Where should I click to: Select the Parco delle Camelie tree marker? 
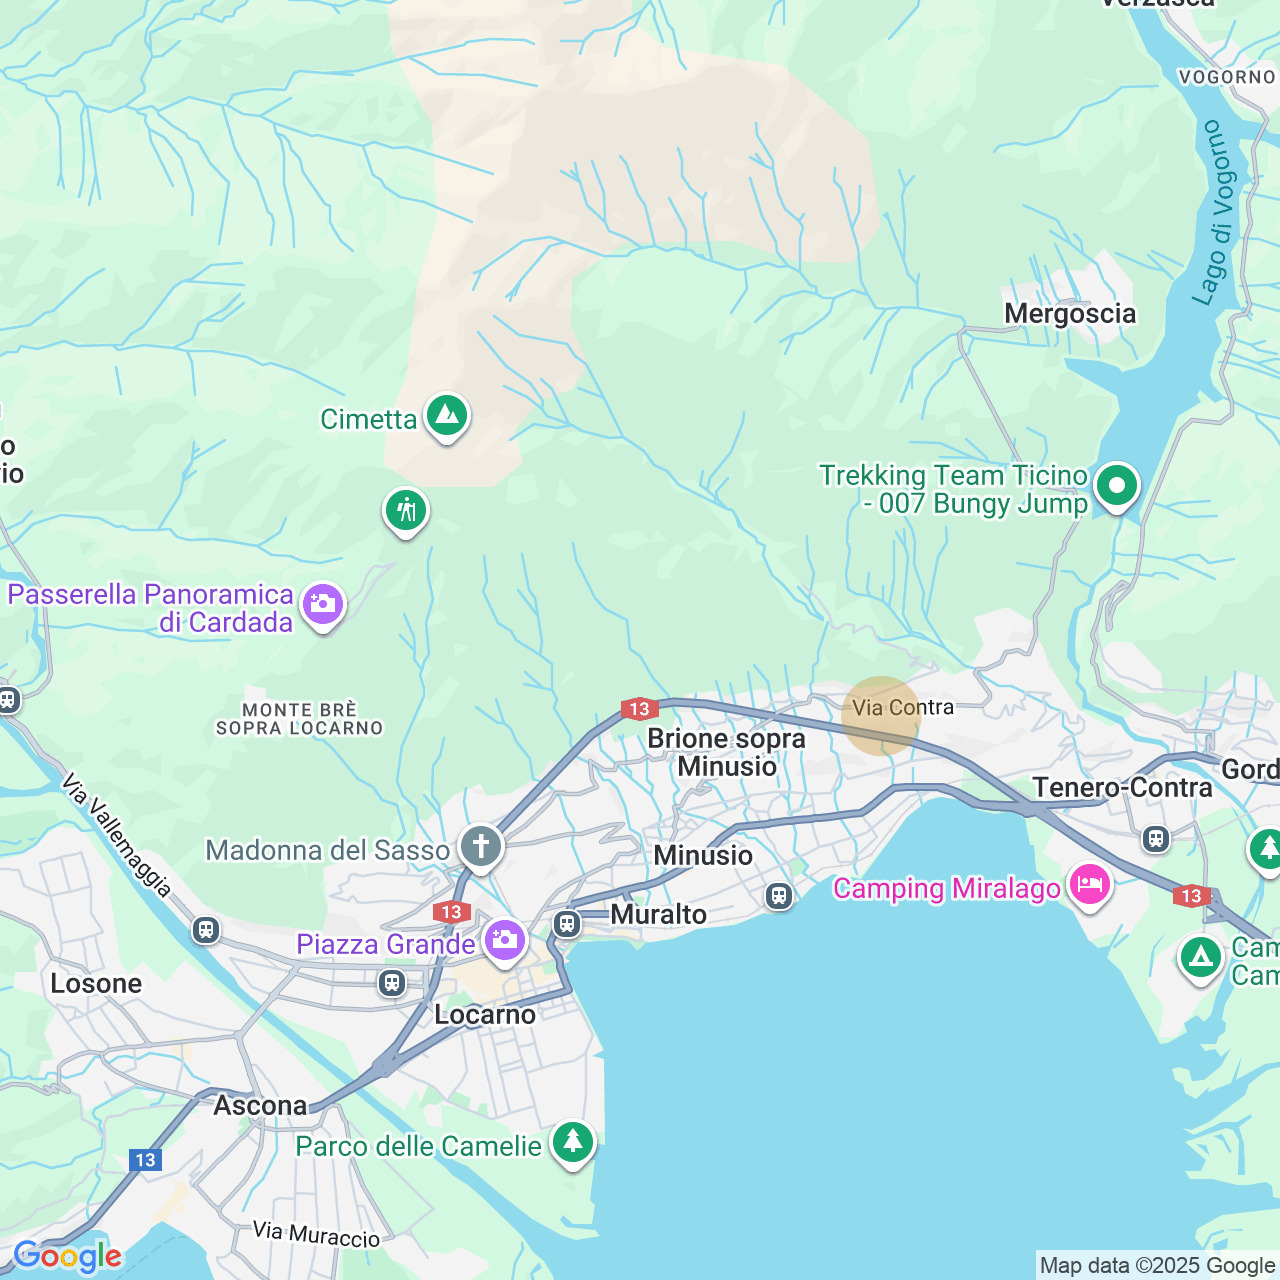573,1142
